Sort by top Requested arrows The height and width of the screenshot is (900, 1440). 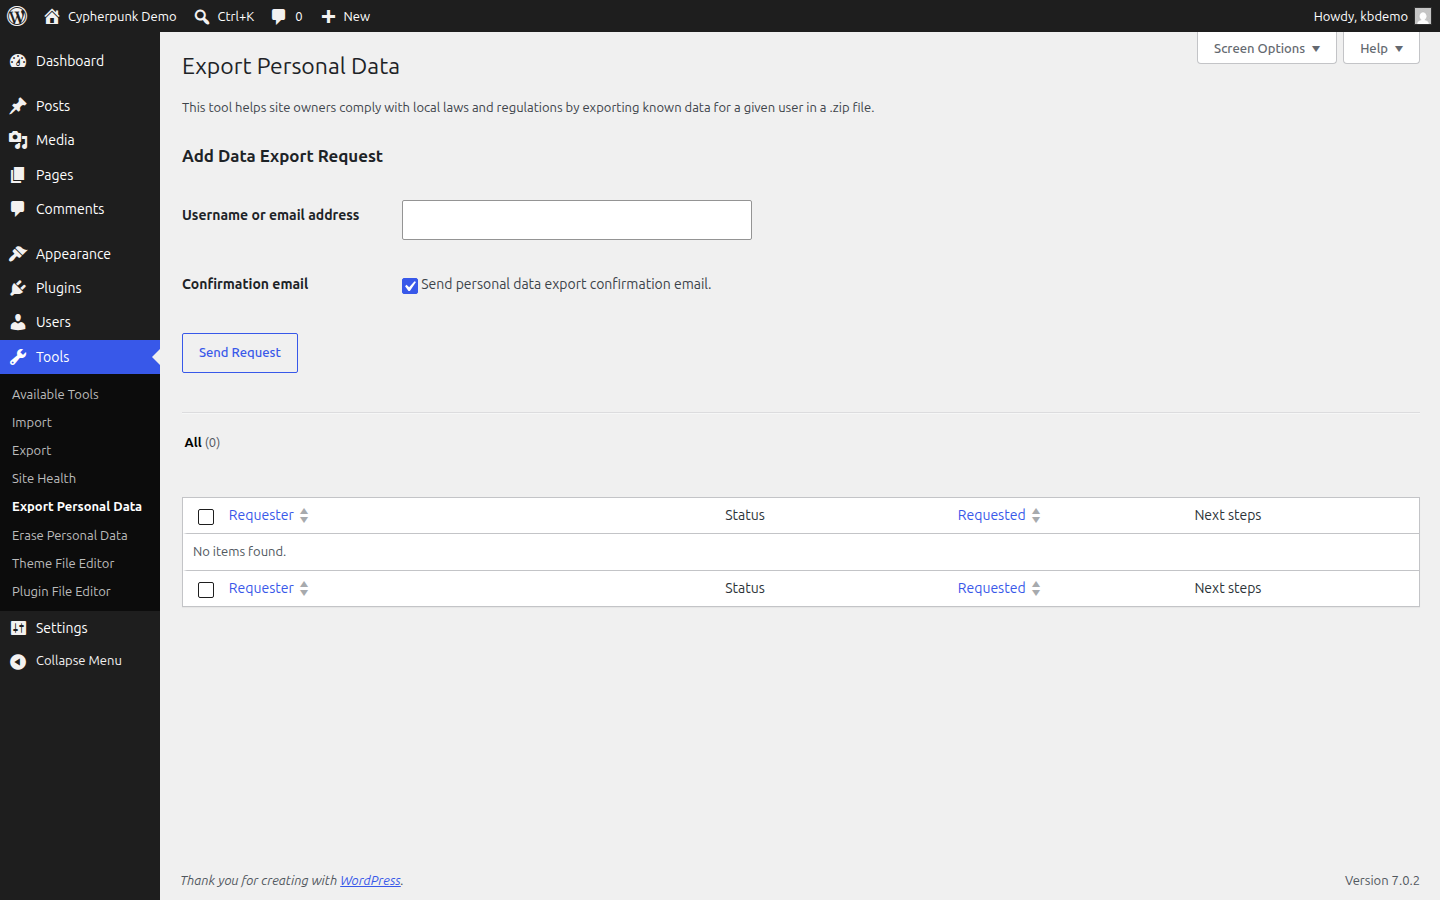(x=1036, y=515)
